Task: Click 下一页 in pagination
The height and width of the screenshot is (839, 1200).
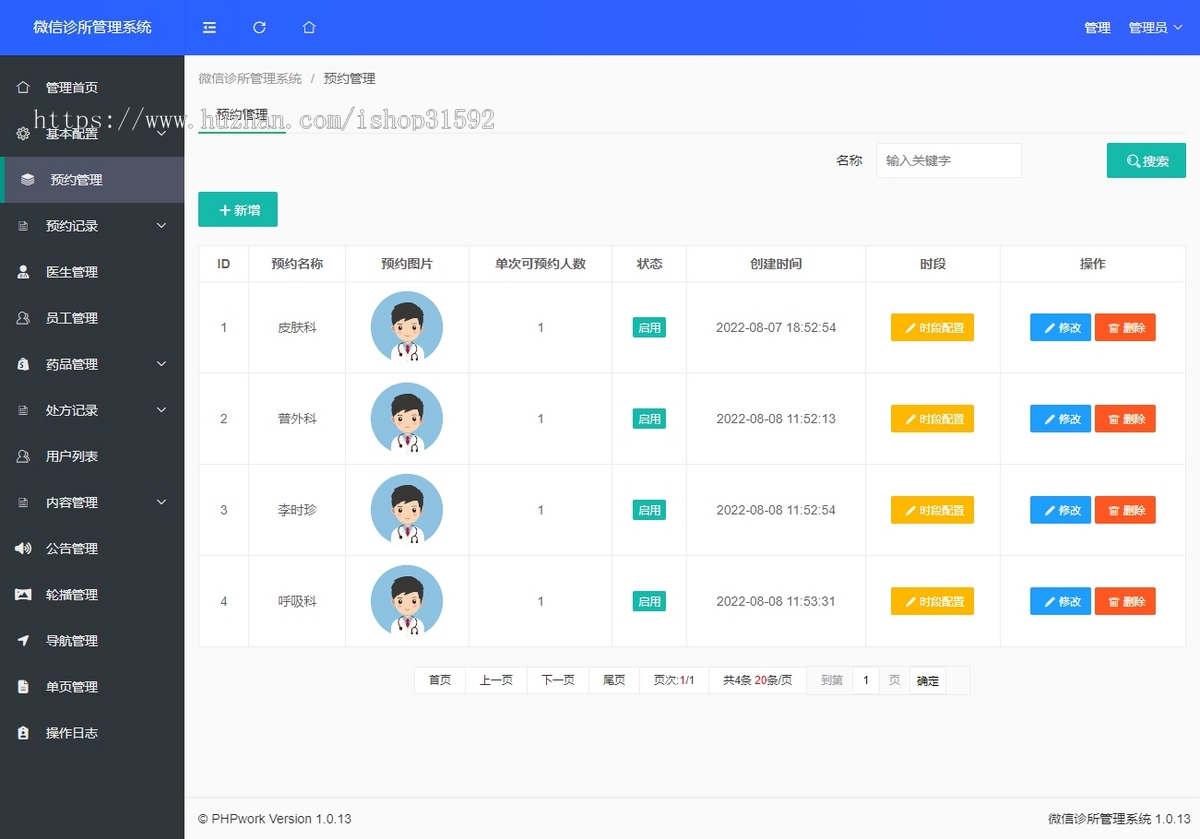Action: (558, 680)
